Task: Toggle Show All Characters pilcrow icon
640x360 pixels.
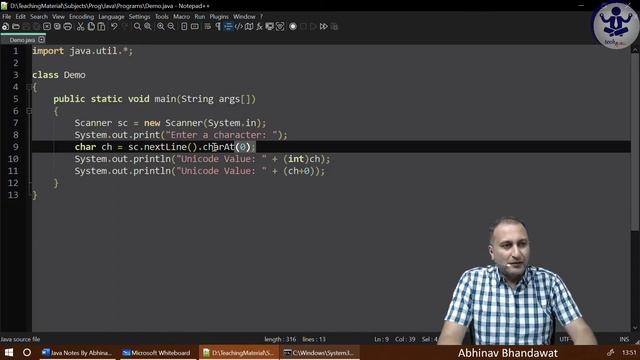Action: click(x=218, y=27)
